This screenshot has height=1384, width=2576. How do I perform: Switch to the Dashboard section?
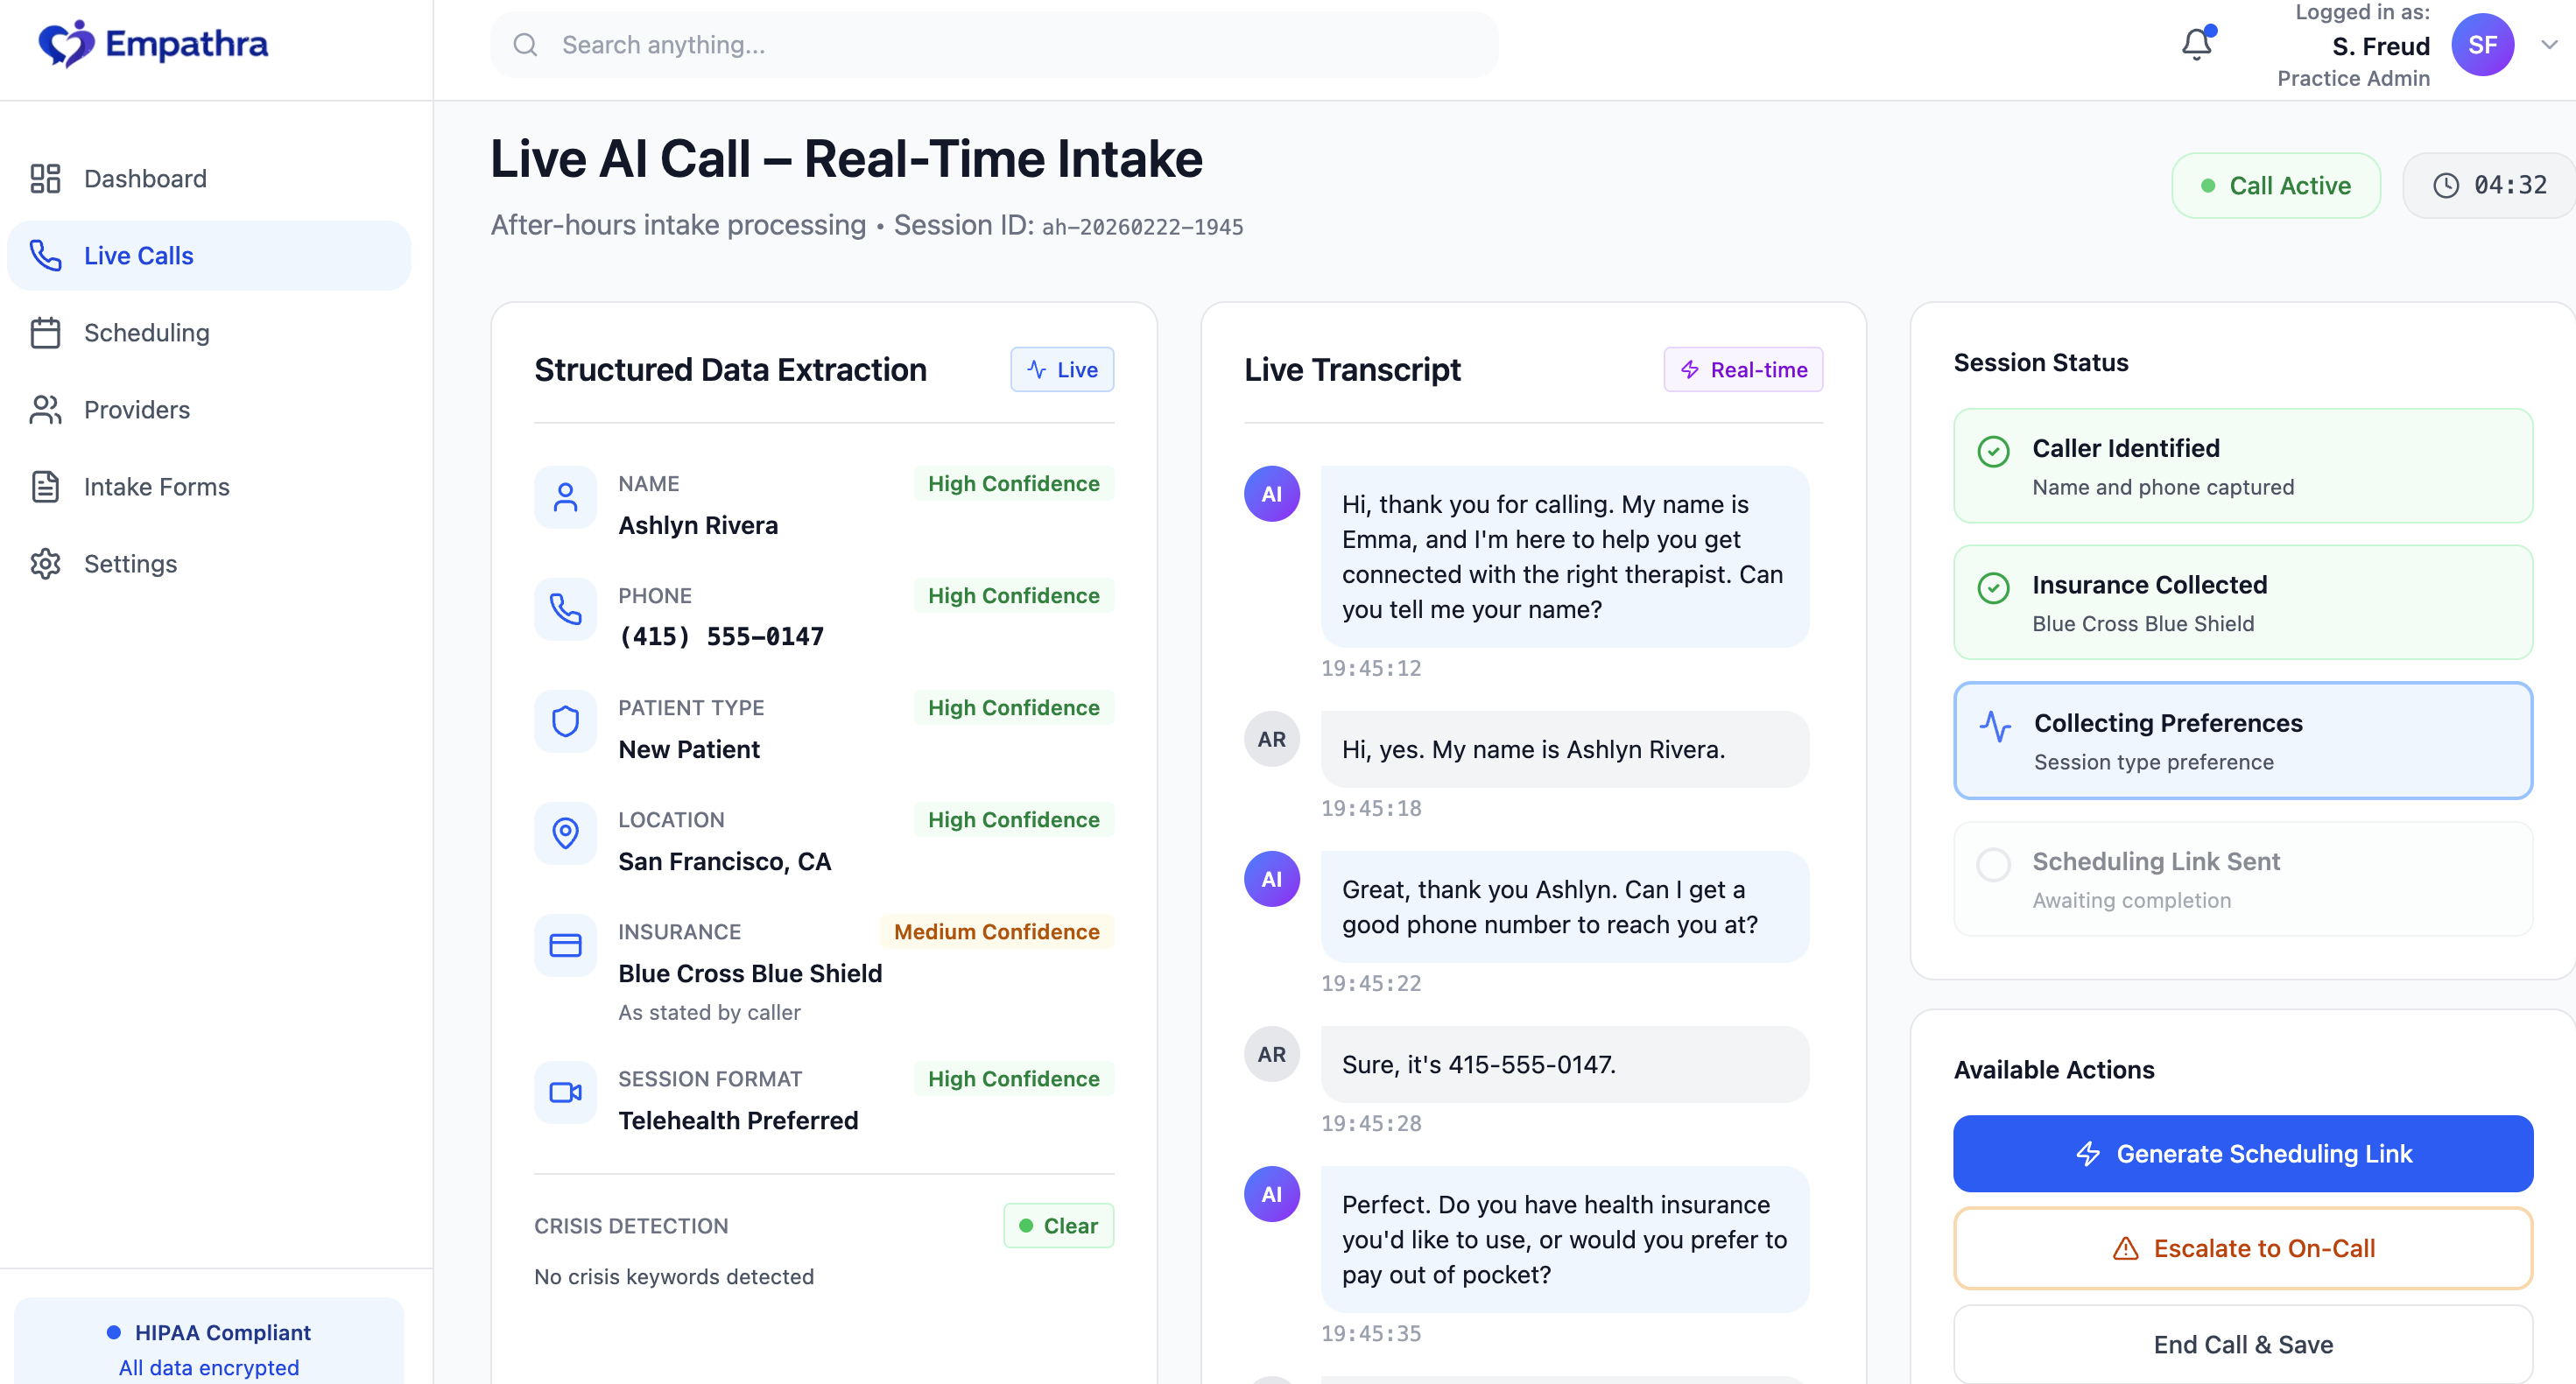coord(145,178)
